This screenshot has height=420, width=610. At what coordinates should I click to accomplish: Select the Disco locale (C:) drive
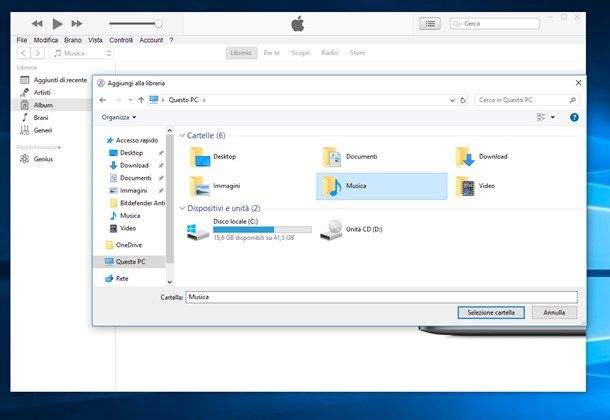click(249, 229)
